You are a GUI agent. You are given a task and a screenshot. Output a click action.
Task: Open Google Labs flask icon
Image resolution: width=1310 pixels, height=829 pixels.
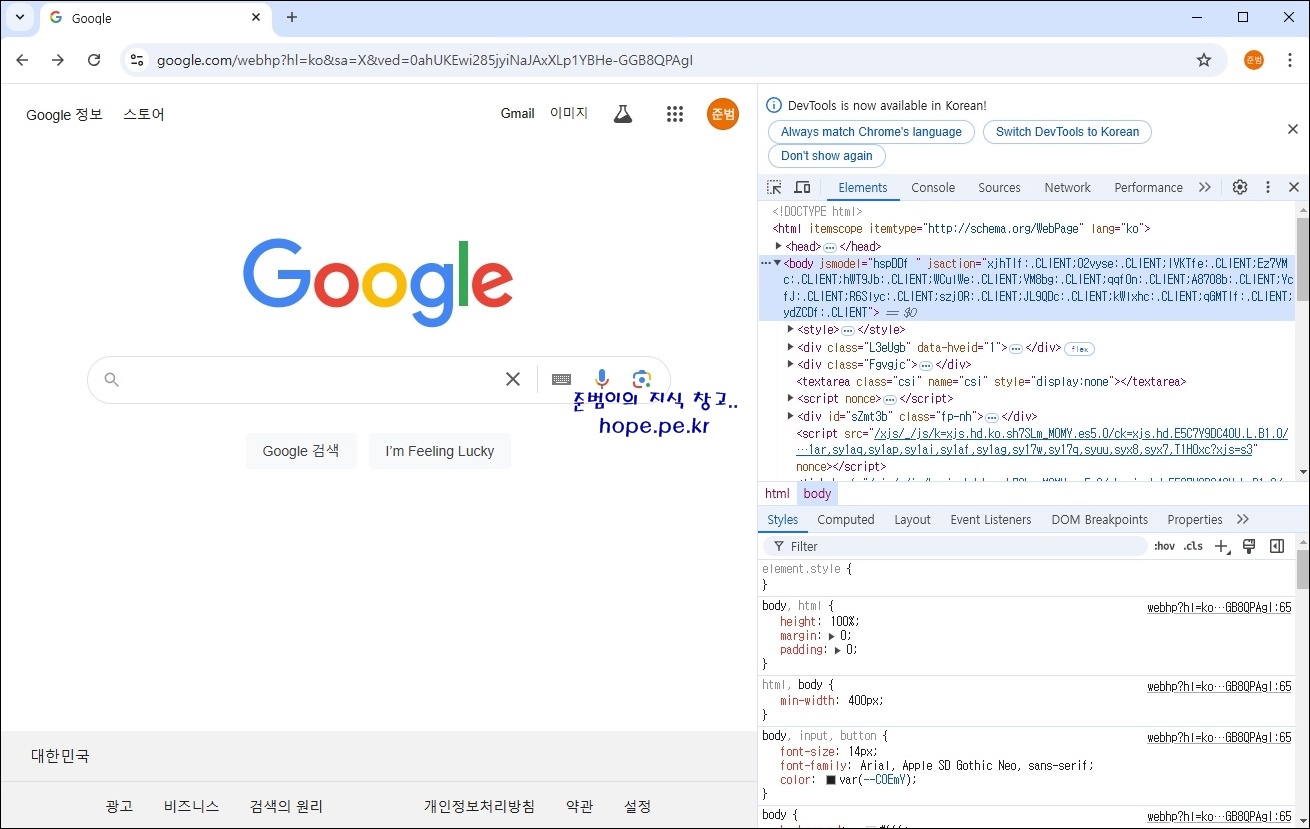click(623, 114)
